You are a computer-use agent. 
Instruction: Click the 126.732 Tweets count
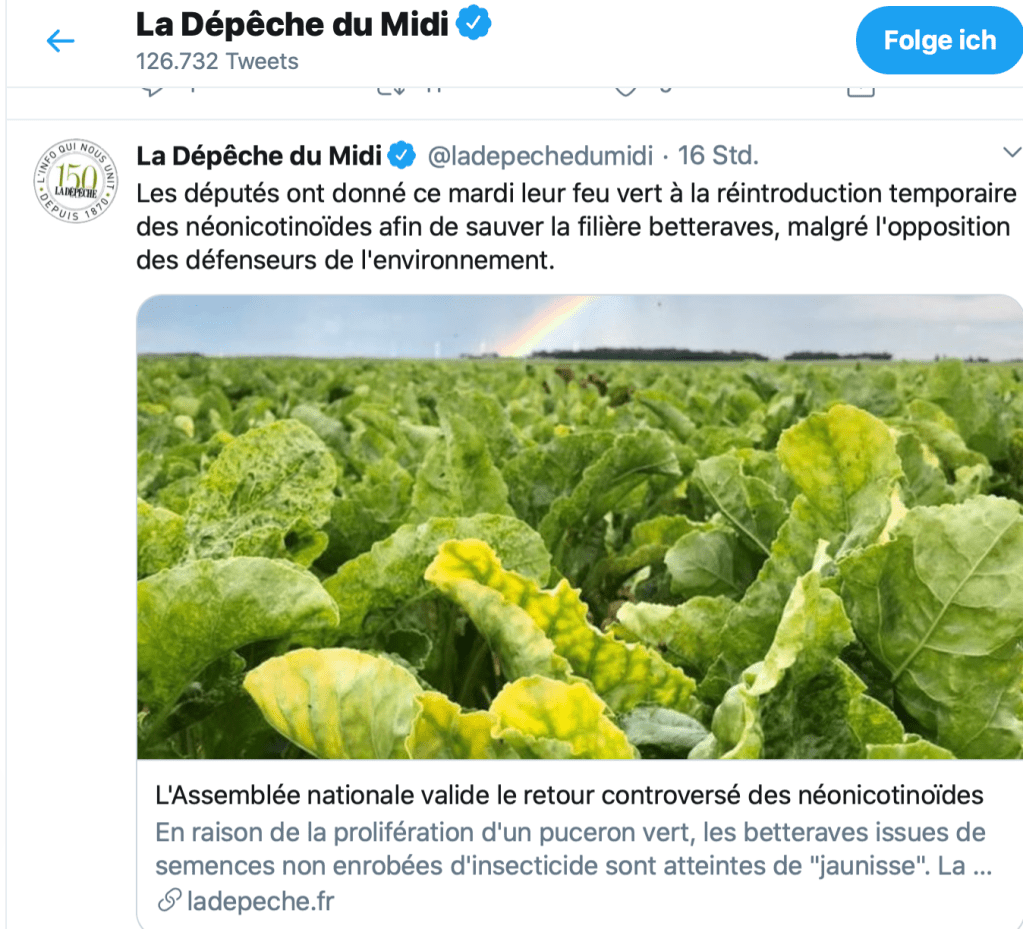(217, 61)
